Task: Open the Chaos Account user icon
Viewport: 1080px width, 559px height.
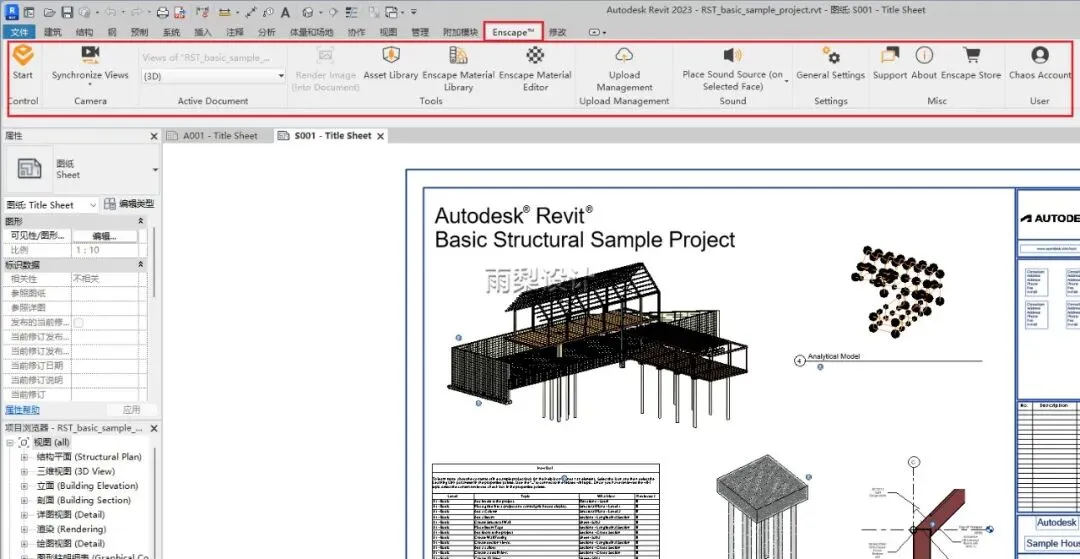Action: pyautogui.click(x=1039, y=54)
